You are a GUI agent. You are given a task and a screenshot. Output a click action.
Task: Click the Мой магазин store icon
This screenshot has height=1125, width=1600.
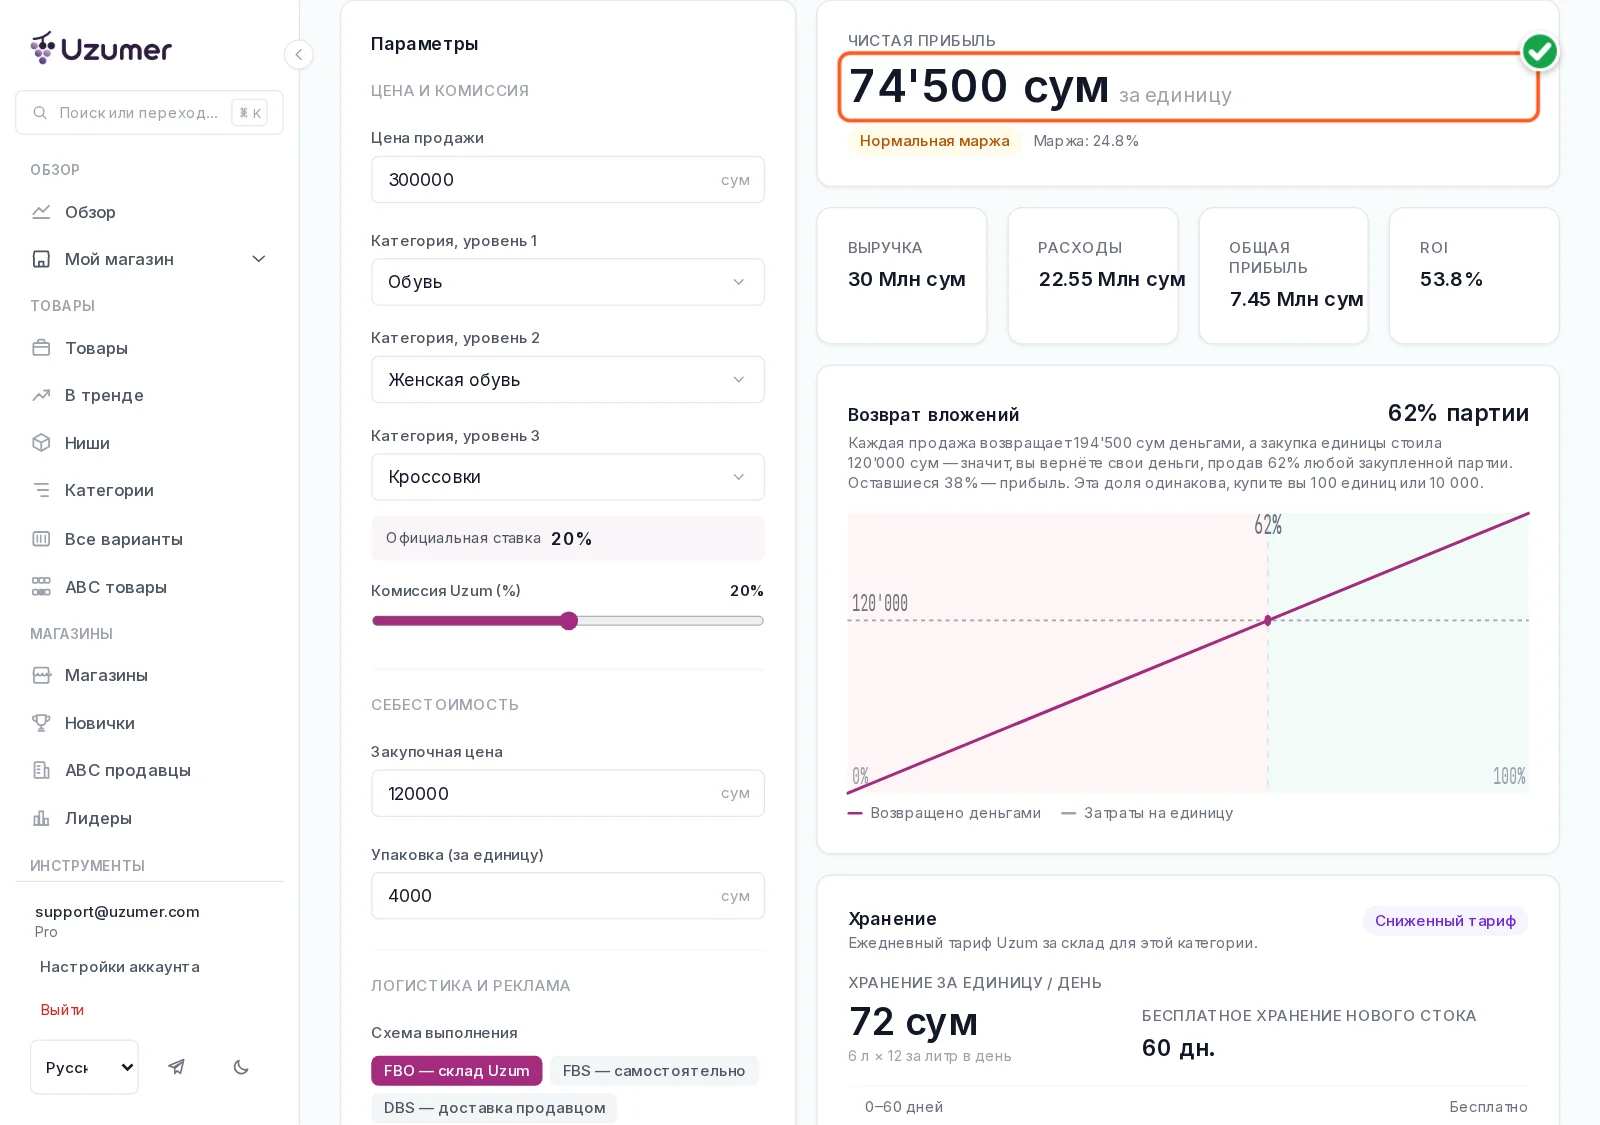point(41,259)
